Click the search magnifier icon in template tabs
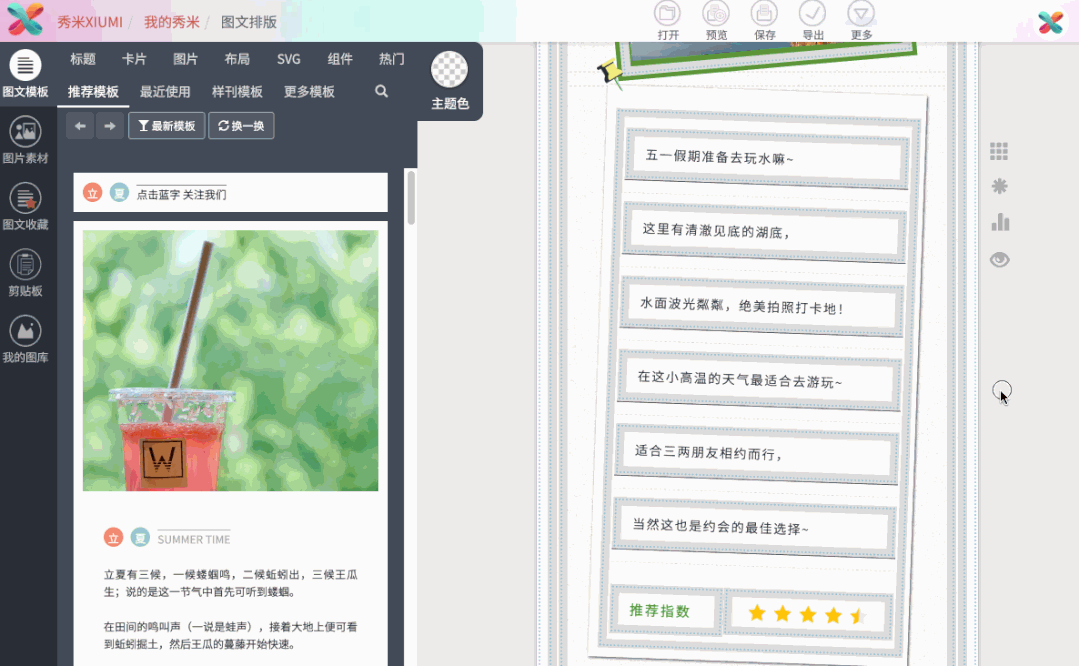Viewport: 1079px width, 666px height. (x=381, y=92)
